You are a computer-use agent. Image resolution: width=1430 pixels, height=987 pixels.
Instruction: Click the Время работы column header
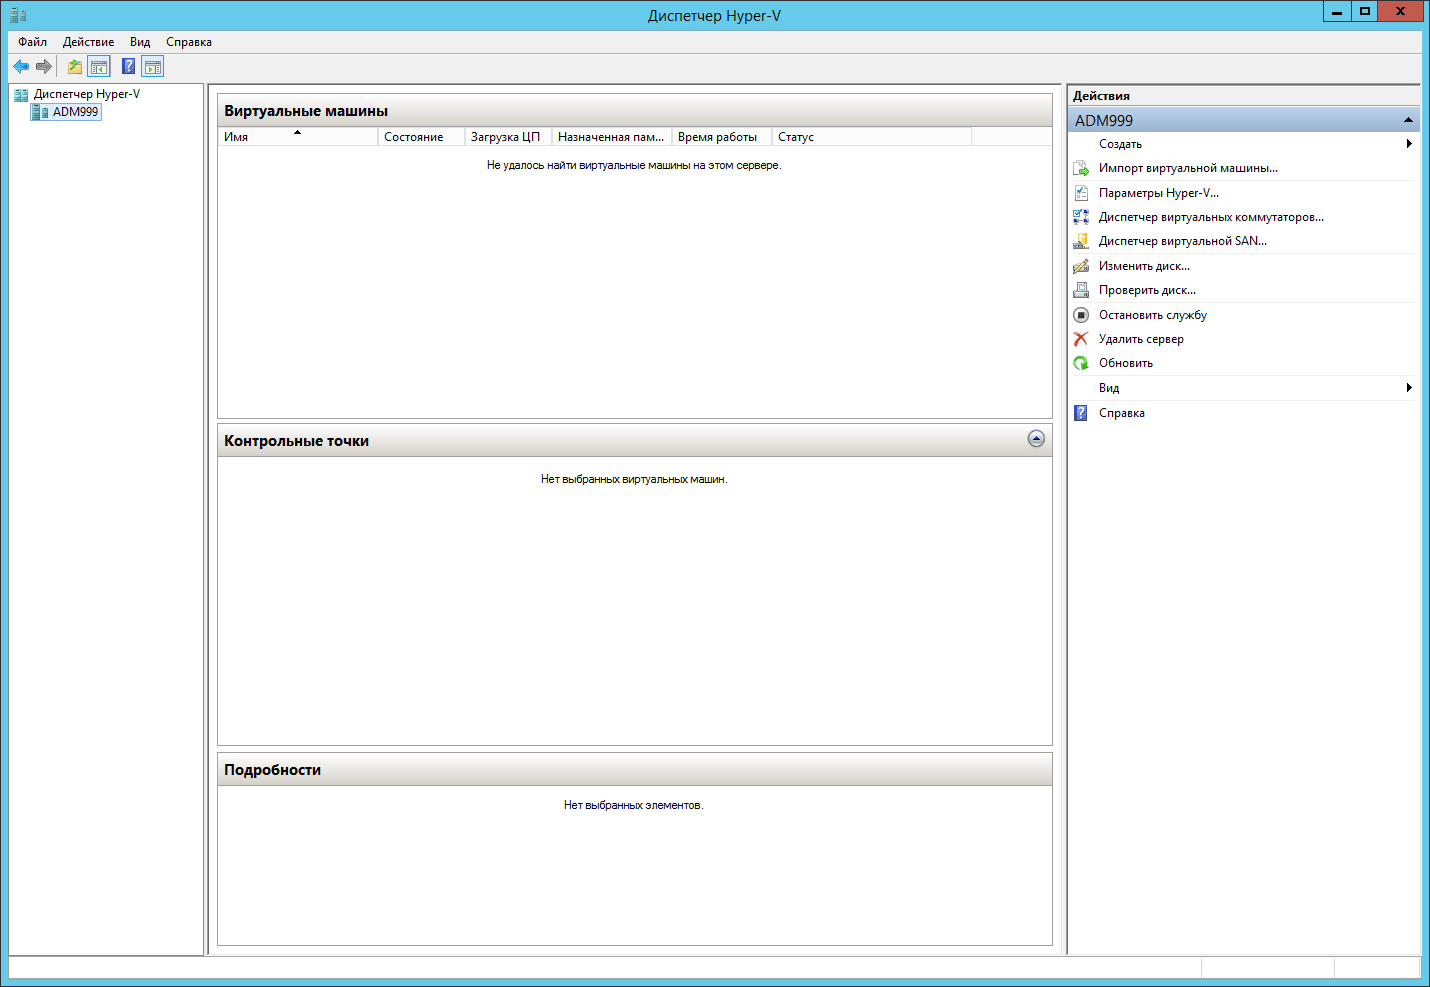[721, 137]
